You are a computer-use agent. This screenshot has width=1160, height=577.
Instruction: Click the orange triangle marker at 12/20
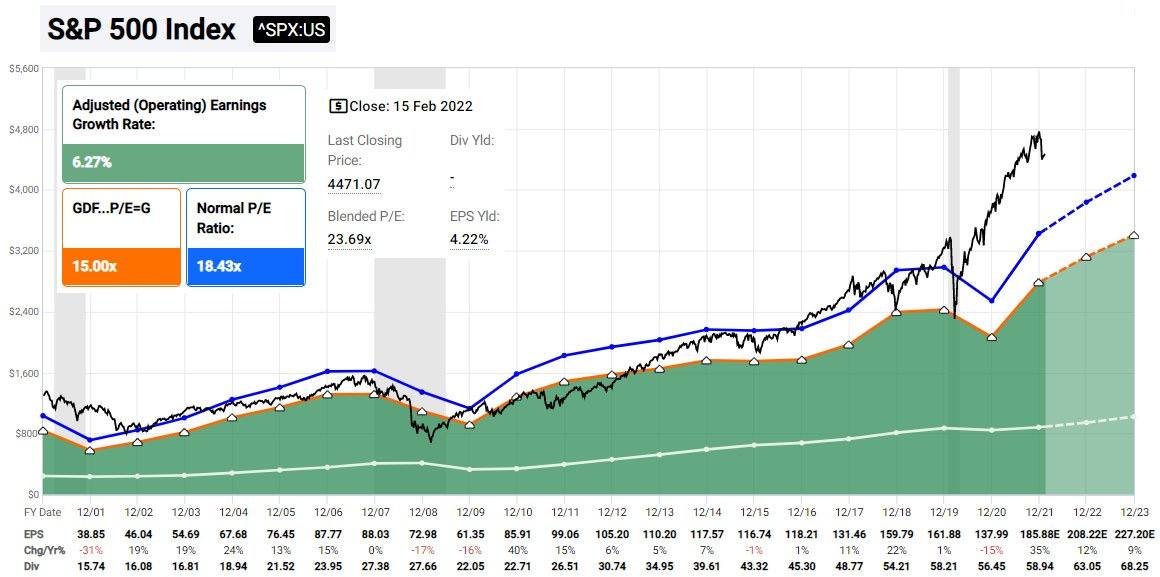click(991, 337)
